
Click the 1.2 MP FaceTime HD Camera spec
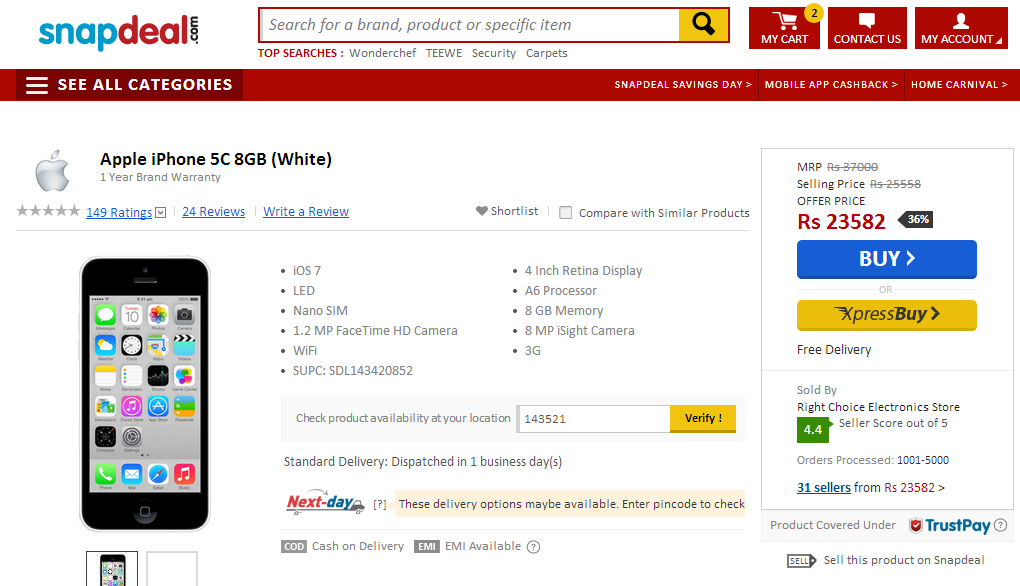point(375,330)
